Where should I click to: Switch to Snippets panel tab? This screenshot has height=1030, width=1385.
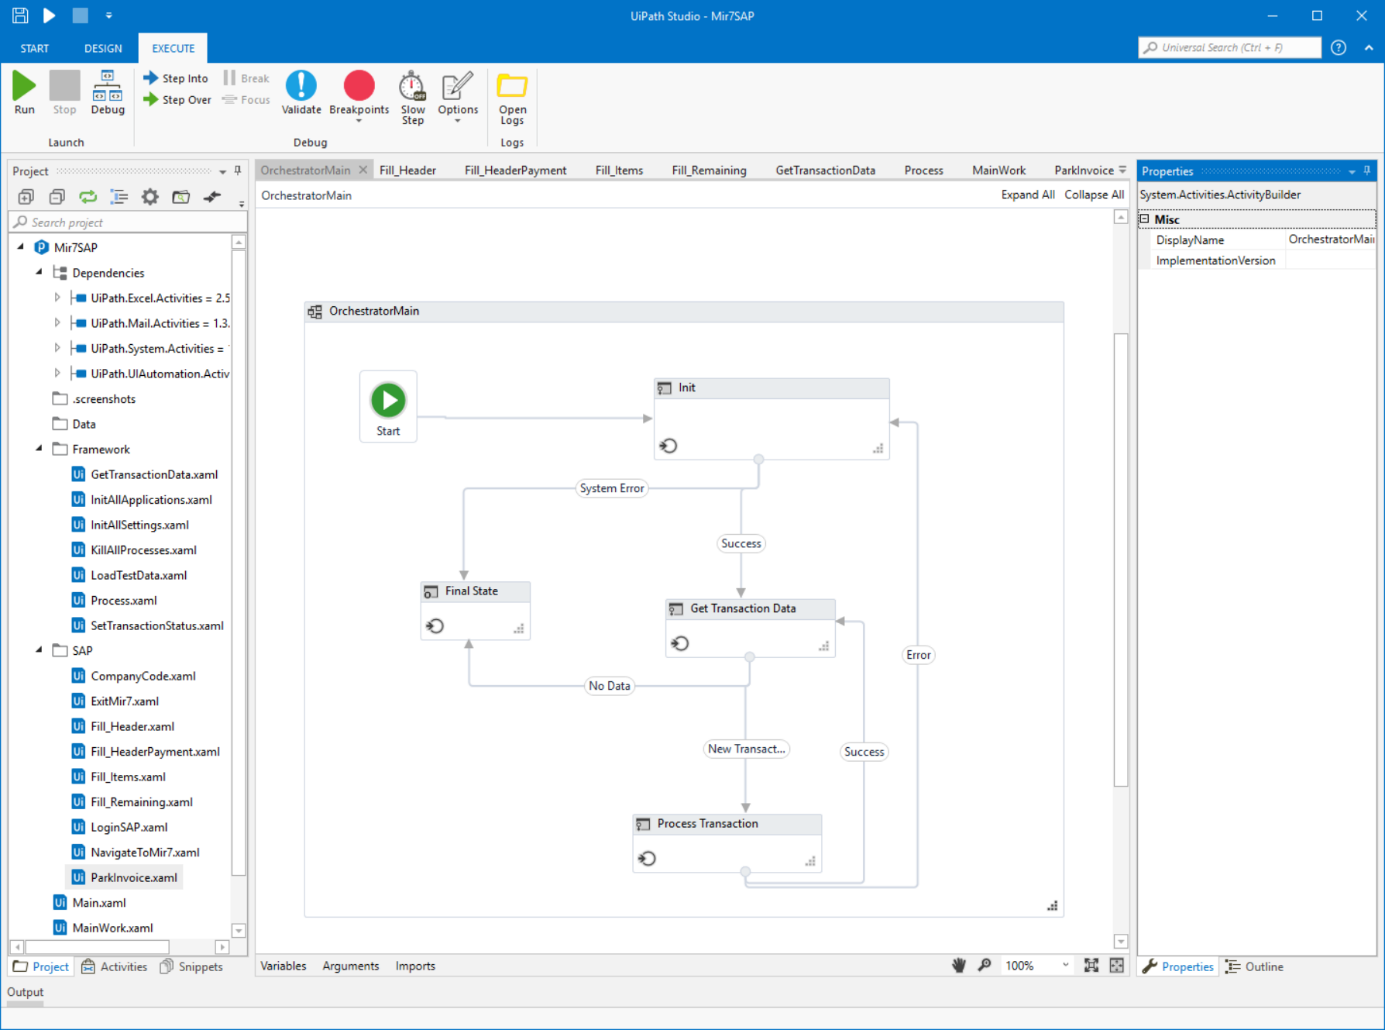click(191, 967)
